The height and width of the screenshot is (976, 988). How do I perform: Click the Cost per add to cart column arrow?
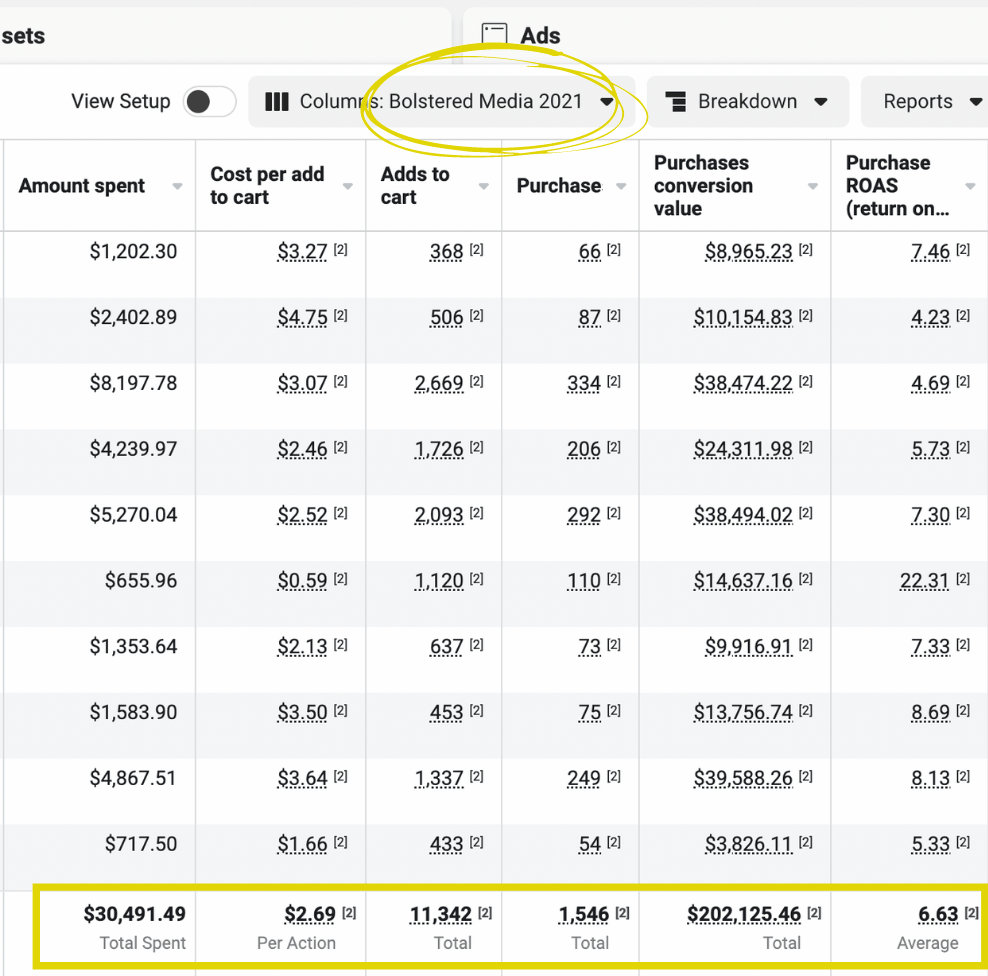tap(348, 186)
